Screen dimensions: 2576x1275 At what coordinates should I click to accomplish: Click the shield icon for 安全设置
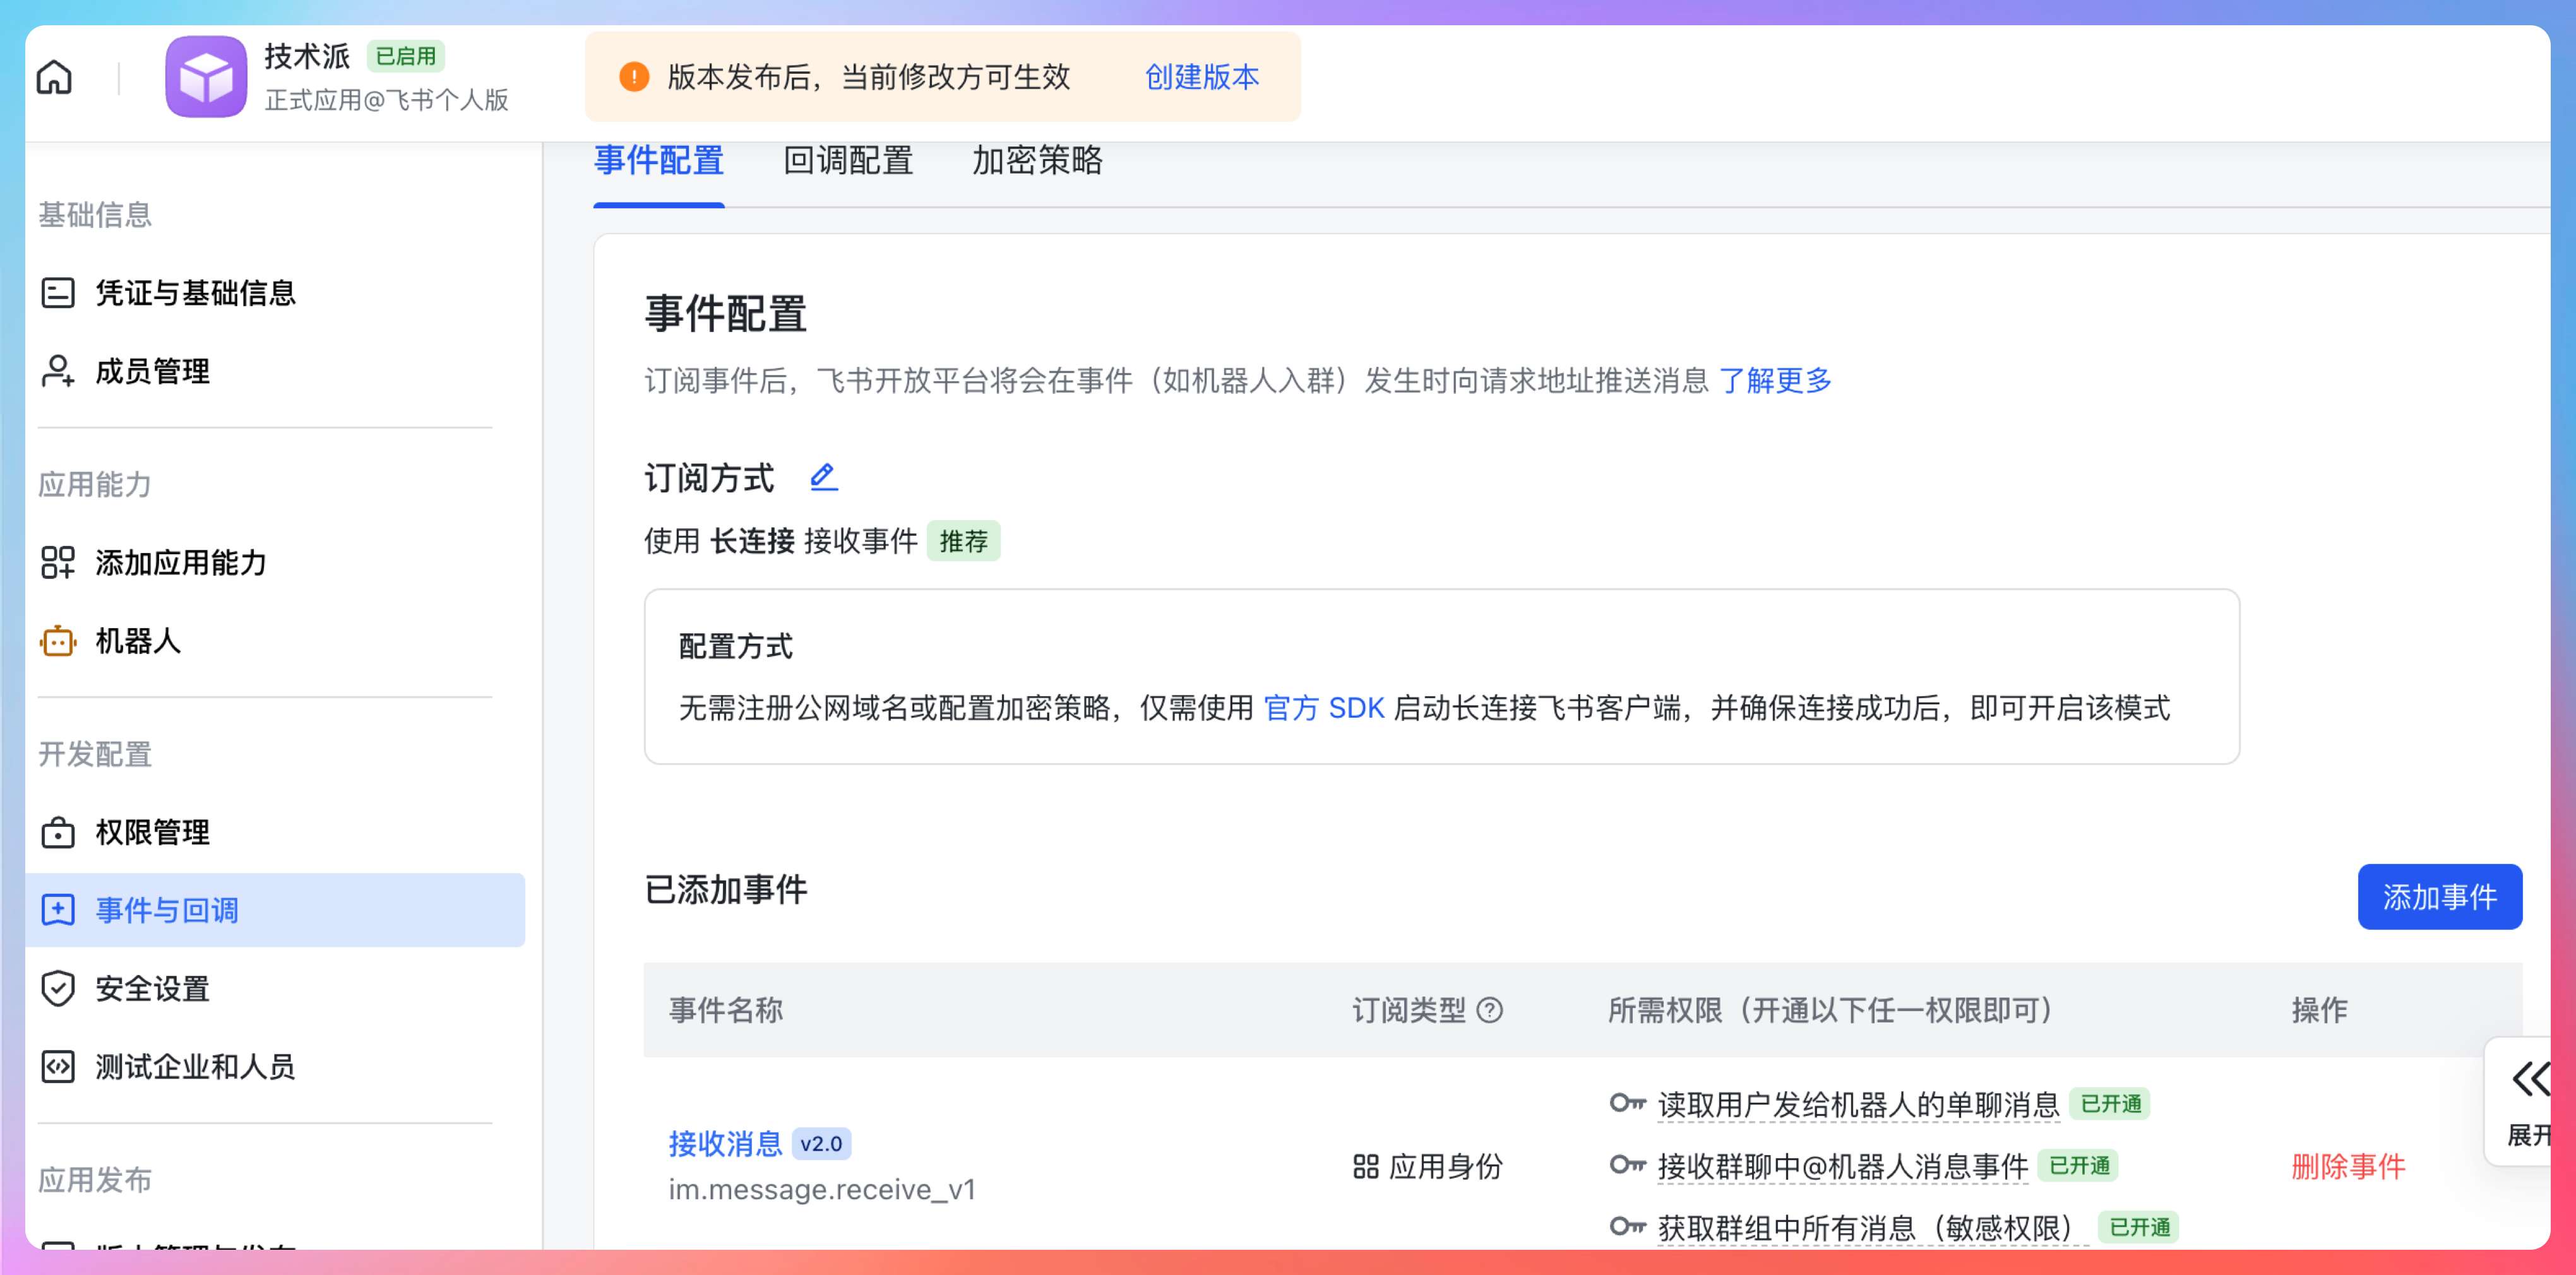point(58,988)
